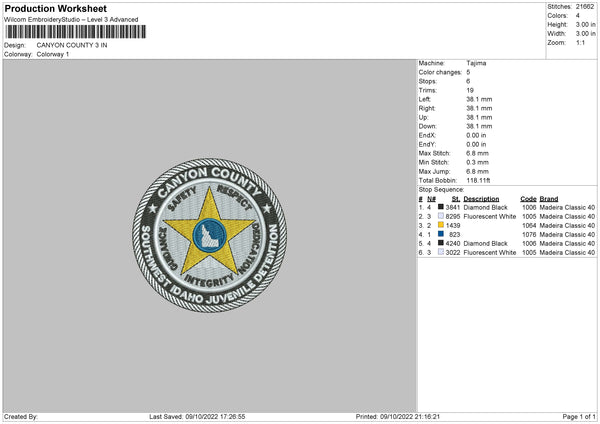Click the Stops value '6'
The width and height of the screenshot is (600, 424).
(468, 81)
